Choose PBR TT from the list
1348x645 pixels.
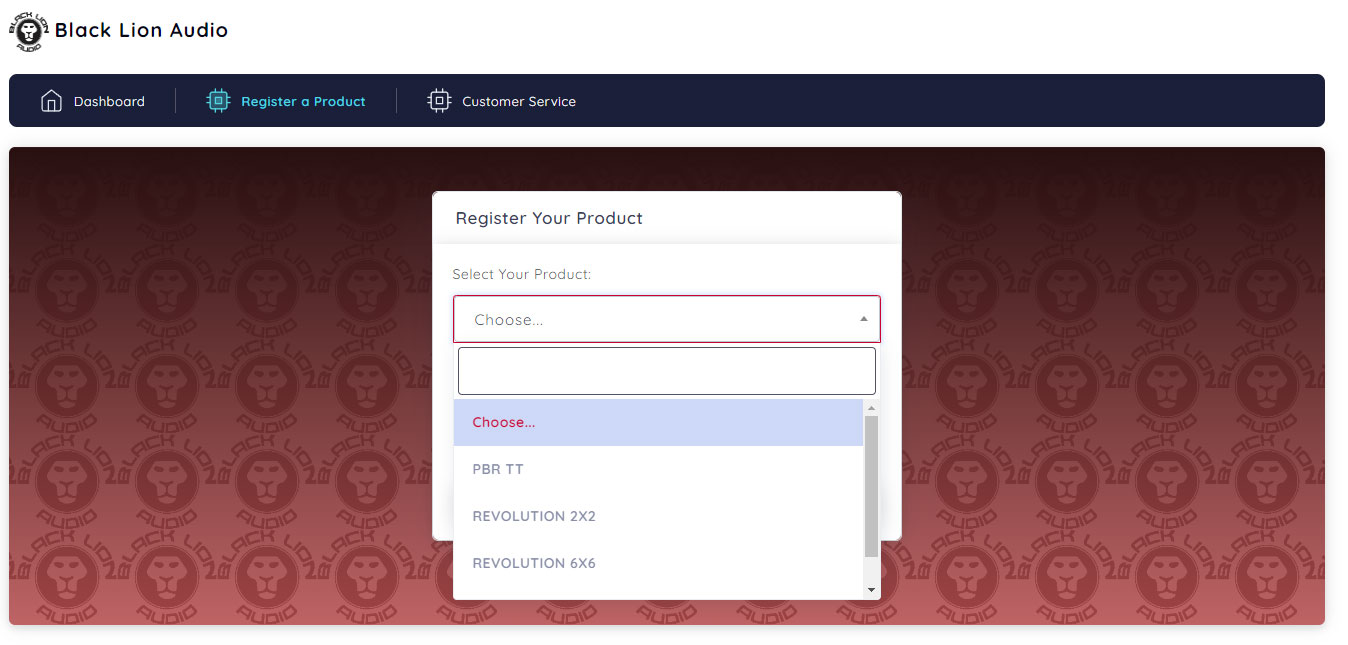tap(658, 469)
